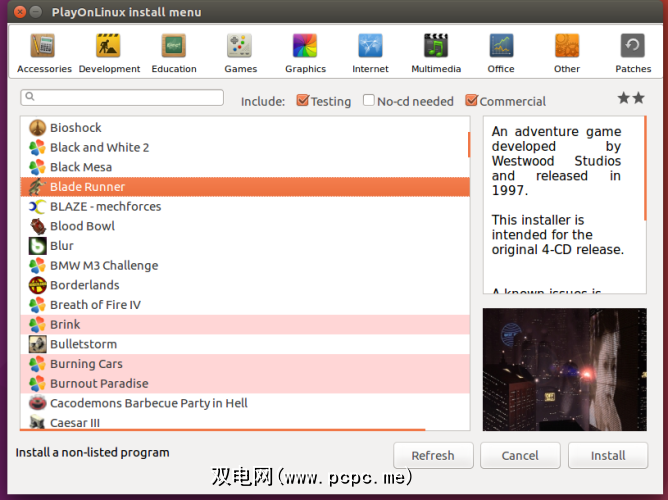Click the Blood Bowl icon
Screen dimensions: 668x500
click(37, 226)
